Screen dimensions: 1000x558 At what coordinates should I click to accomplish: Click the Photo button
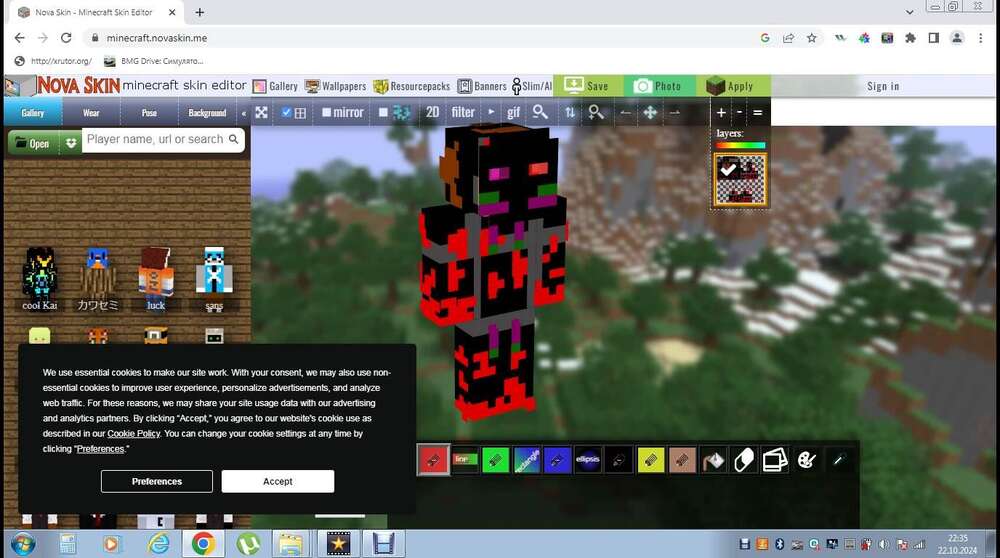(661, 86)
